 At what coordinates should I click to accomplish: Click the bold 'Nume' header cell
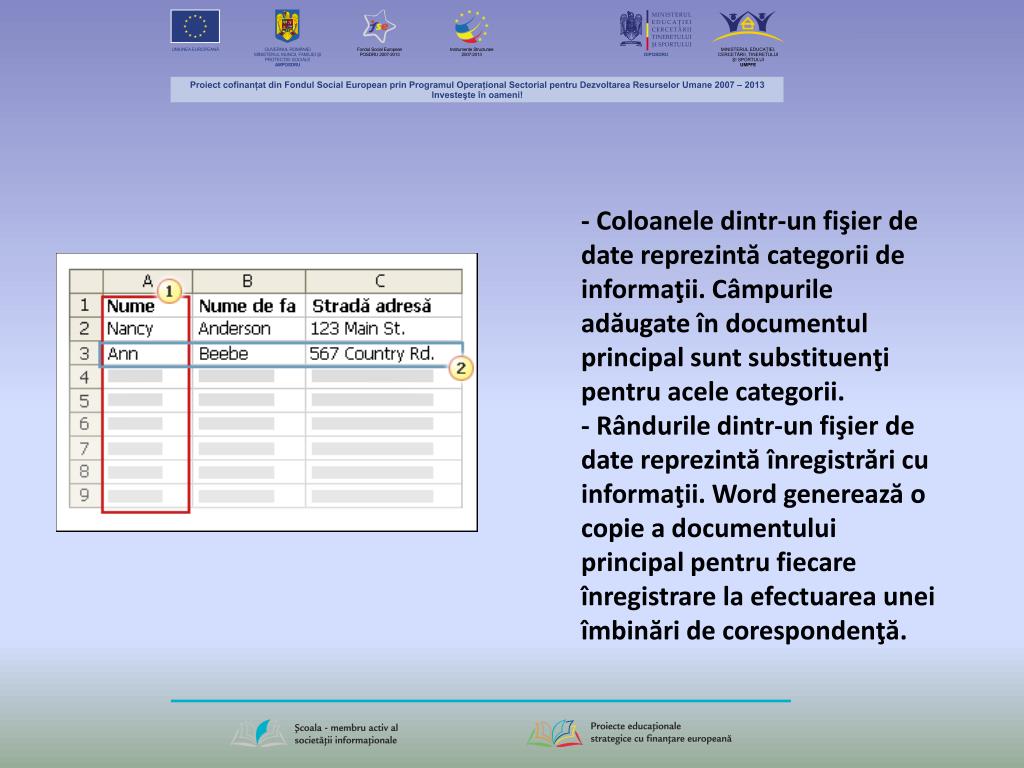(x=148, y=305)
